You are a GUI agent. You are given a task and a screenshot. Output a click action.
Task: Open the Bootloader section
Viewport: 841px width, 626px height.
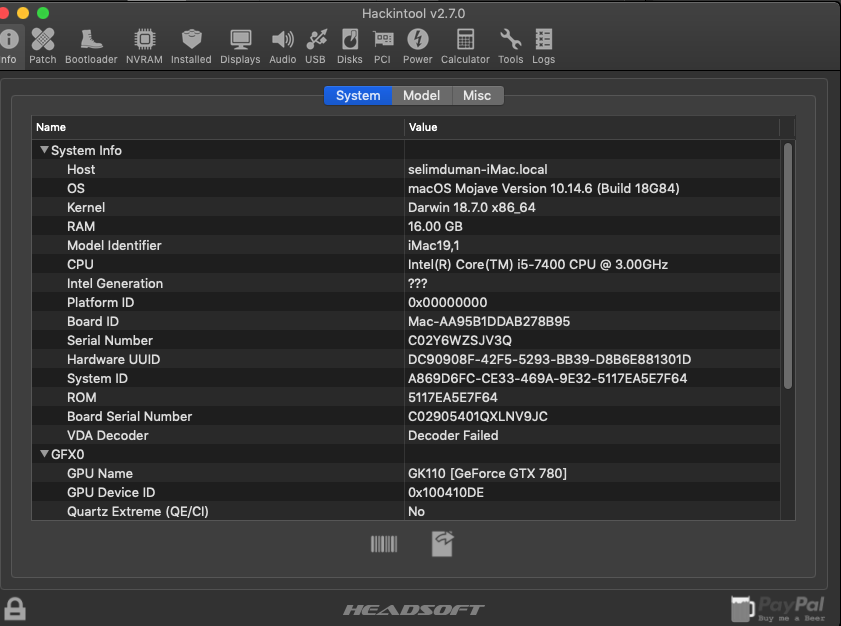(x=91, y=46)
